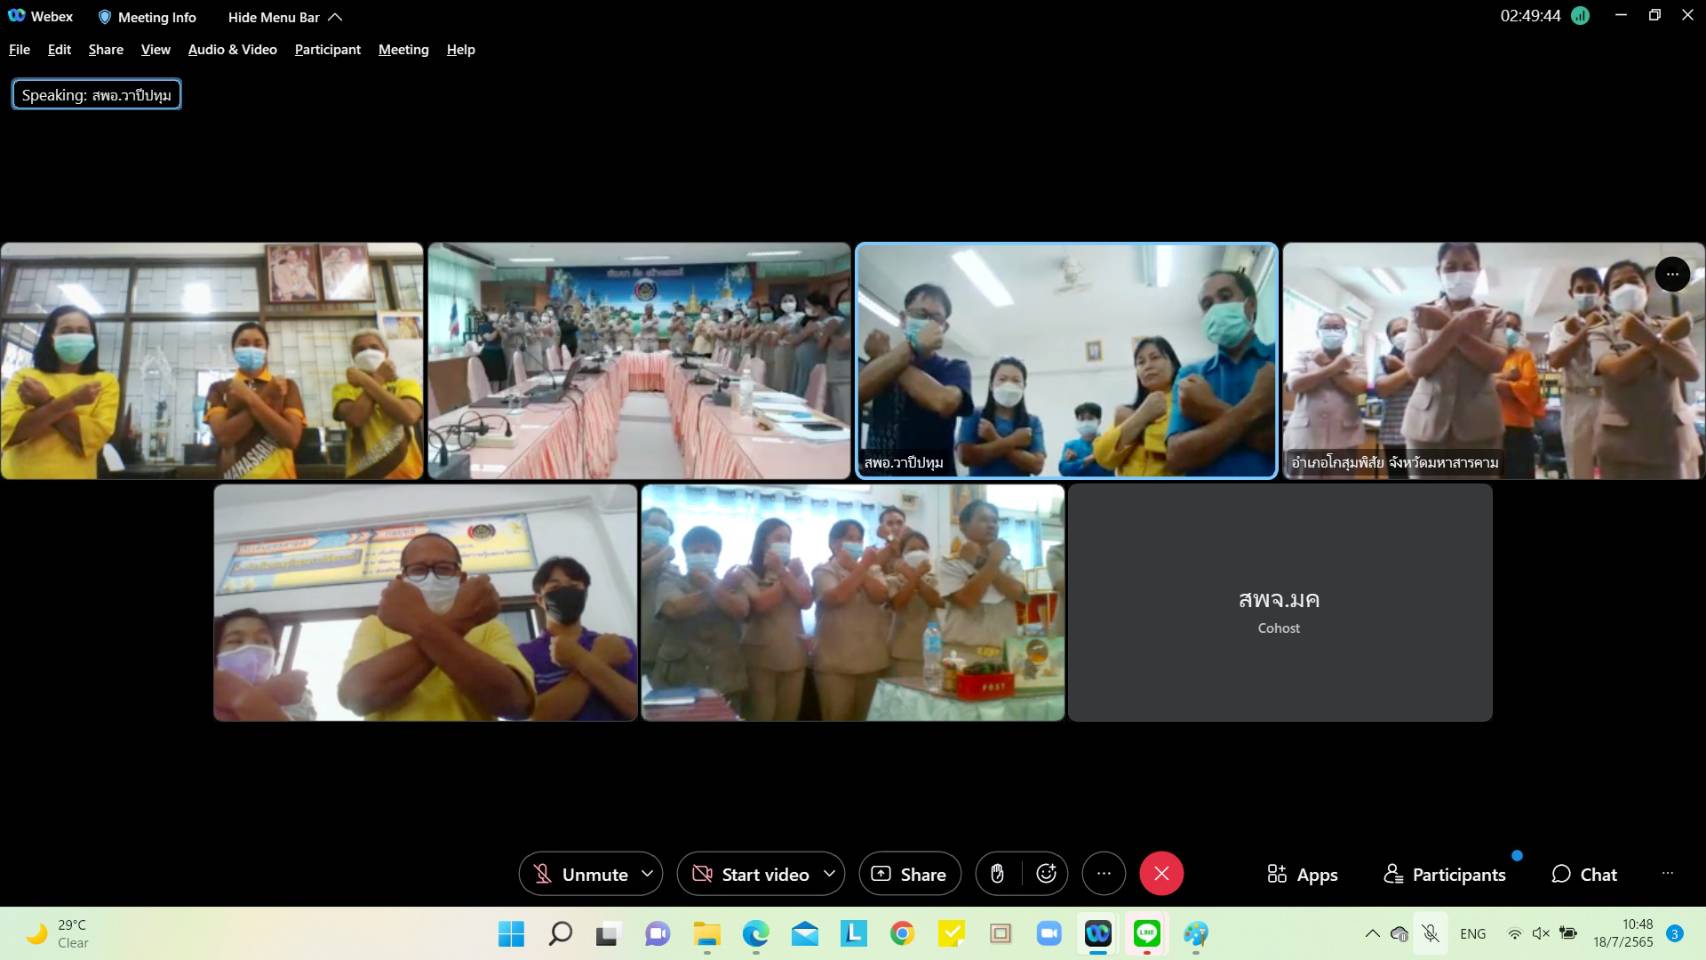Open LINE app from taskbar
Viewport: 1706px width, 960px height.
point(1147,934)
